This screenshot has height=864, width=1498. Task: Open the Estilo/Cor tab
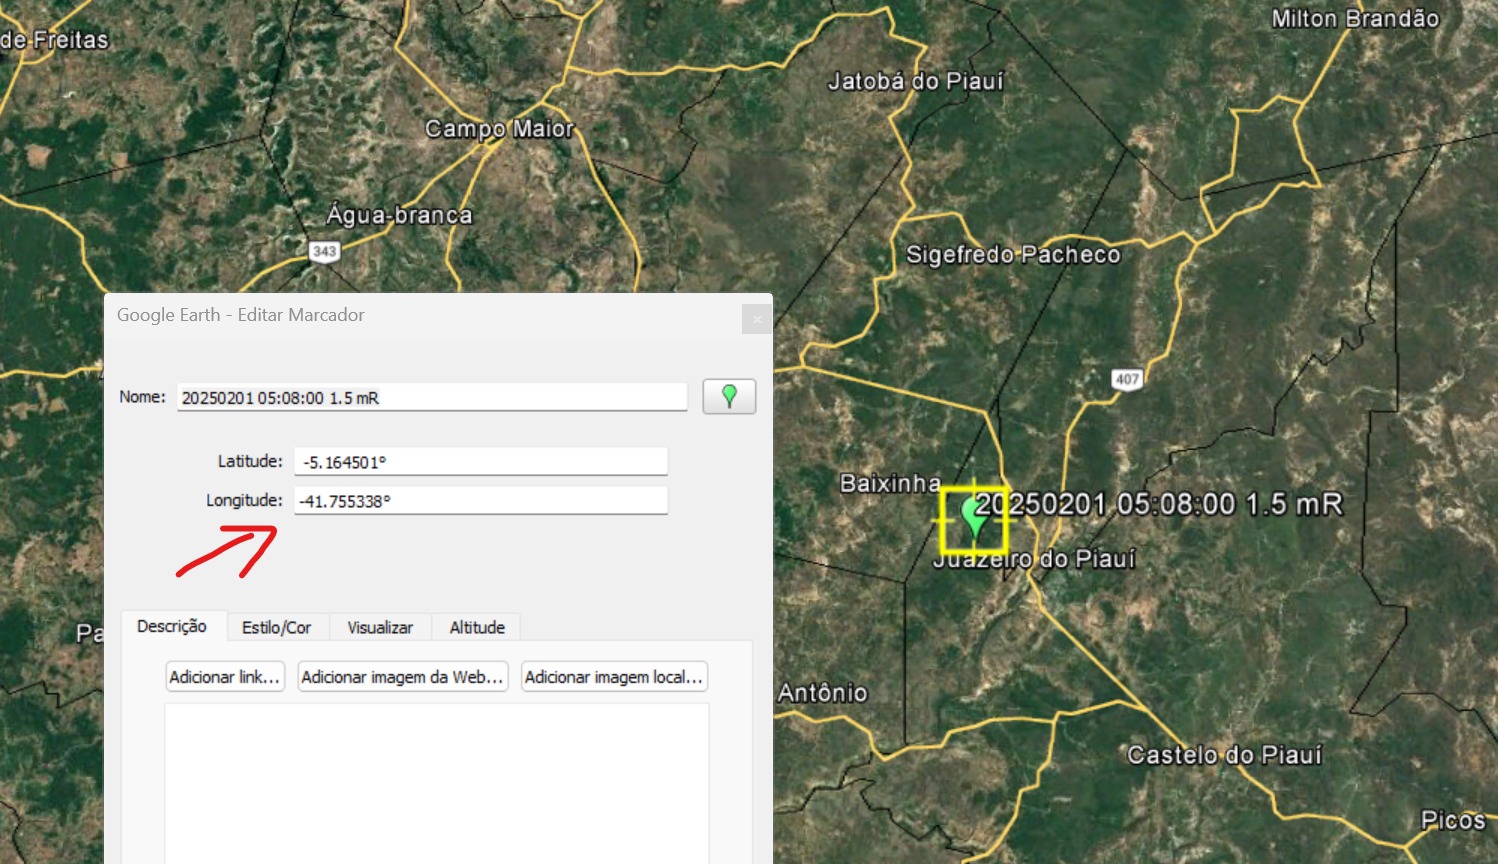(x=276, y=628)
